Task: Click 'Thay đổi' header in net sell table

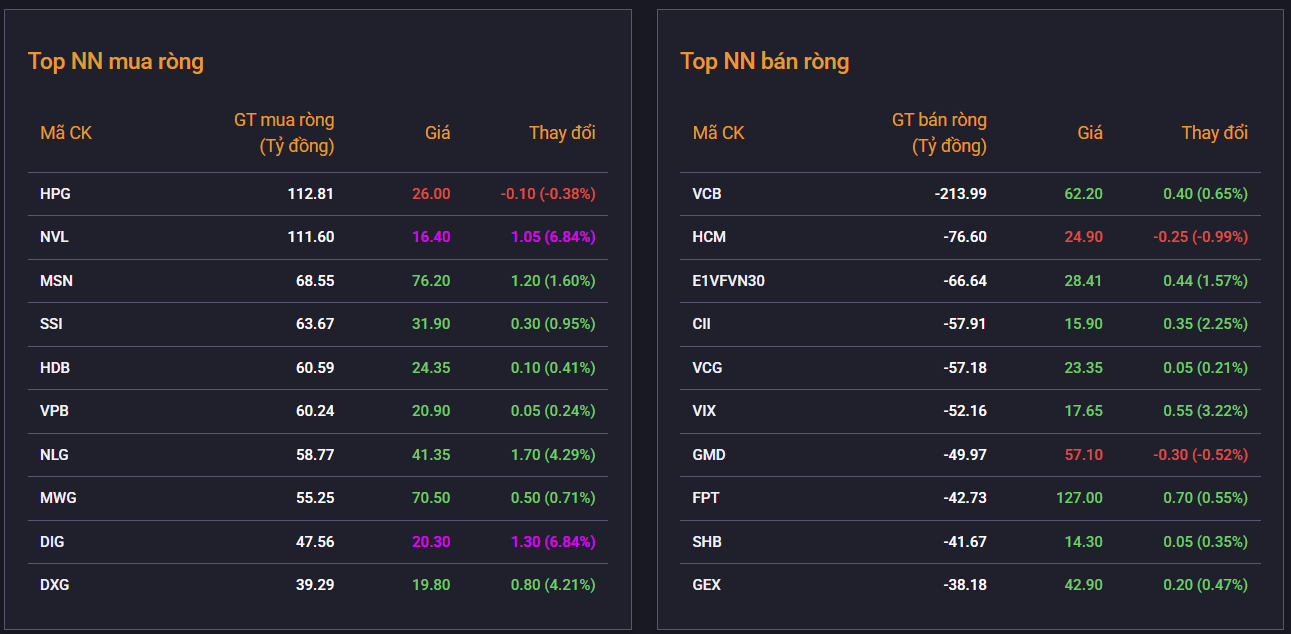Action: point(1214,133)
